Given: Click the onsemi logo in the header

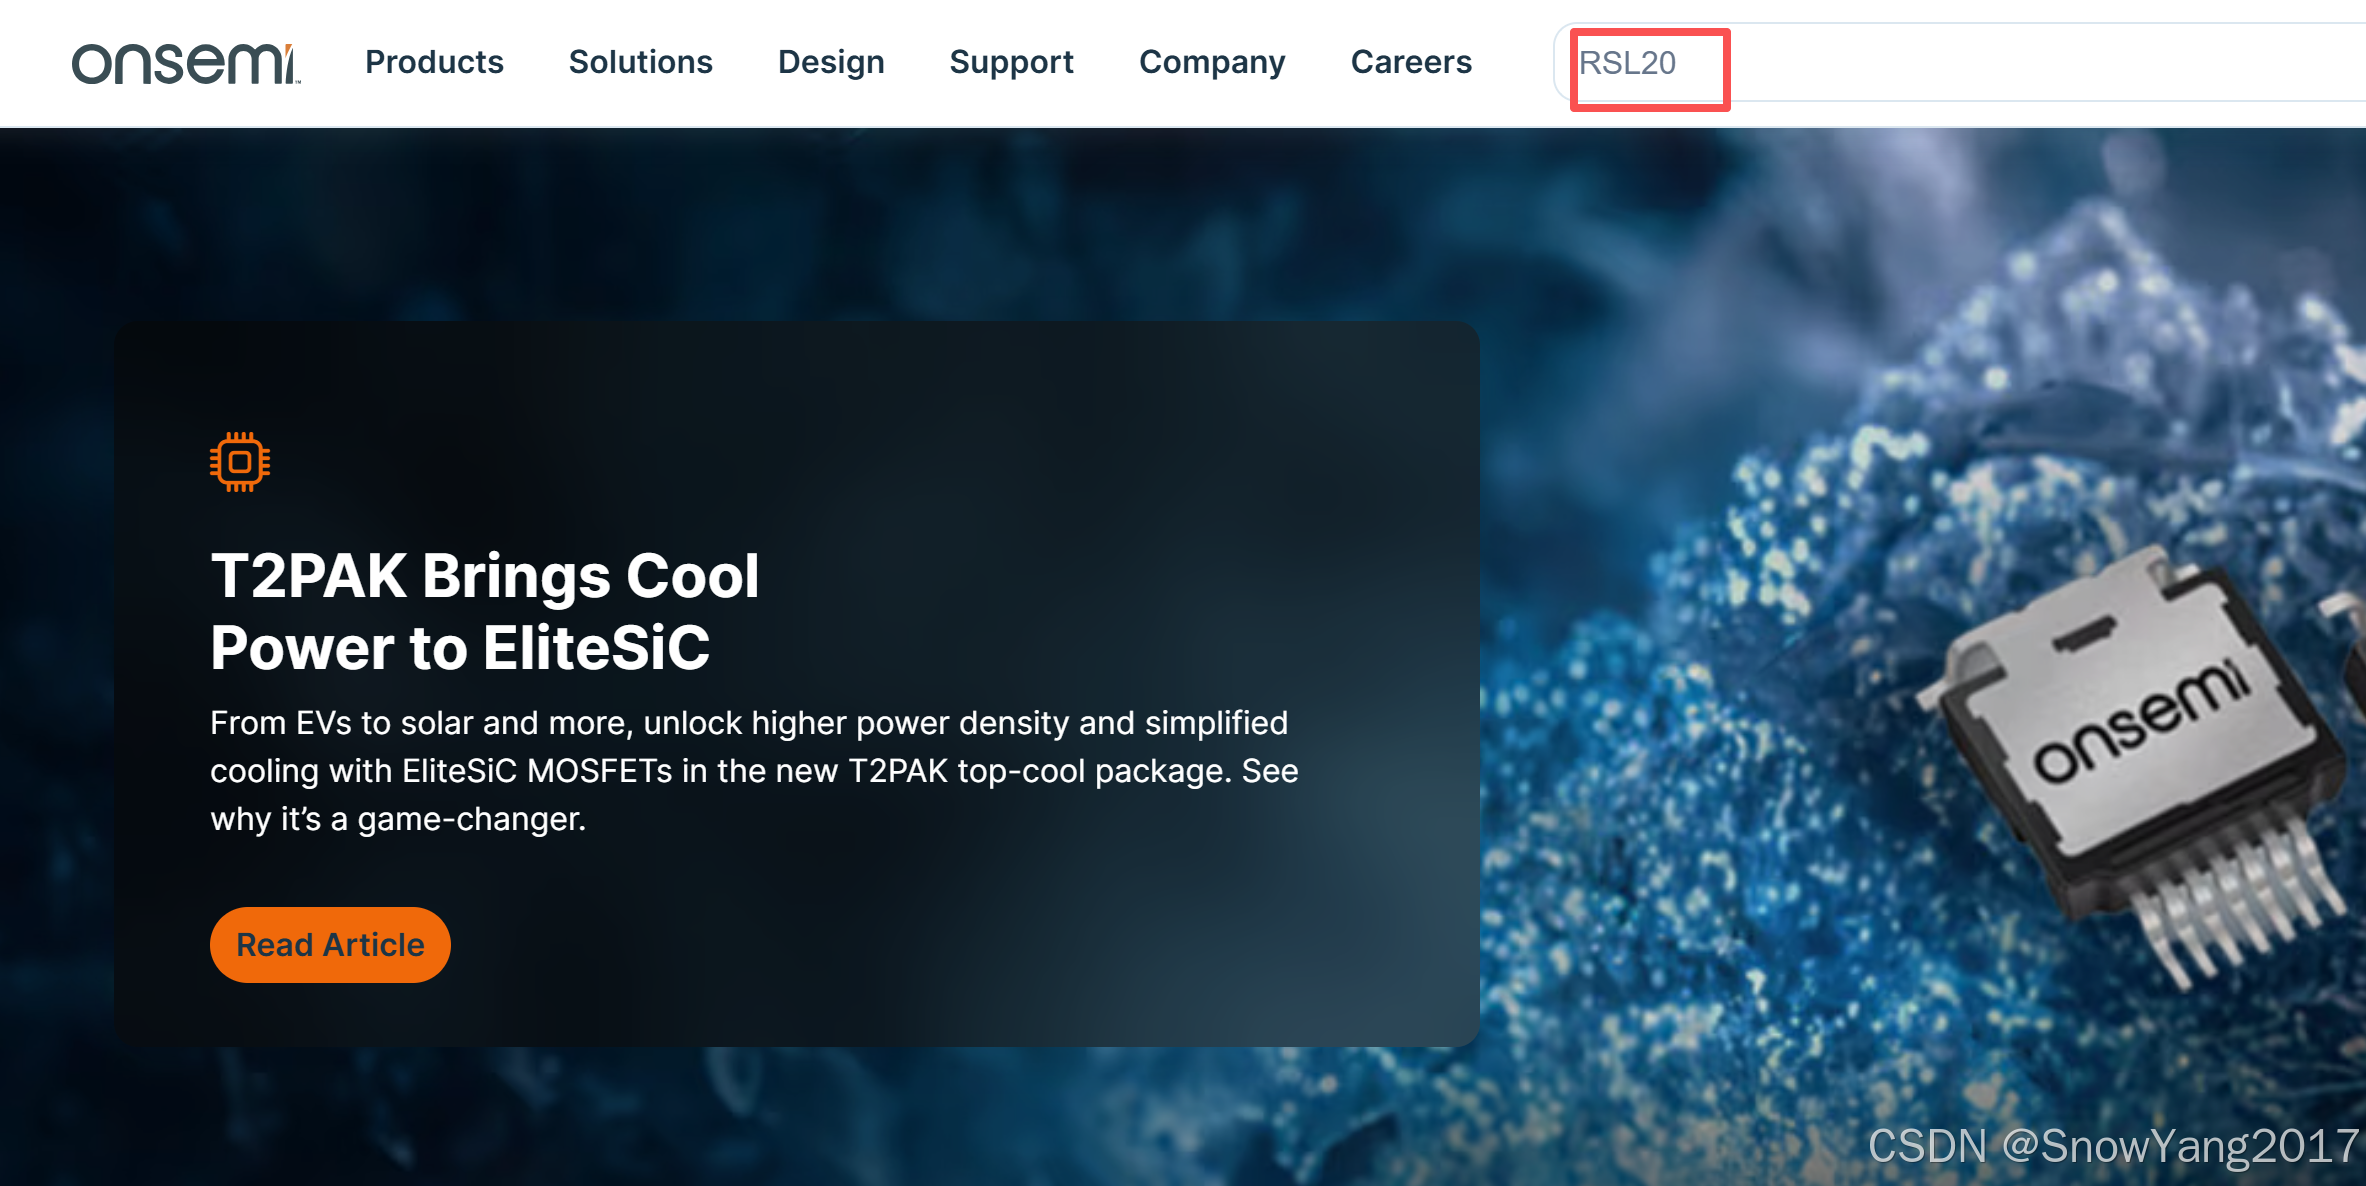Looking at the screenshot, I should pyautogui.click(x=186, y=64).
